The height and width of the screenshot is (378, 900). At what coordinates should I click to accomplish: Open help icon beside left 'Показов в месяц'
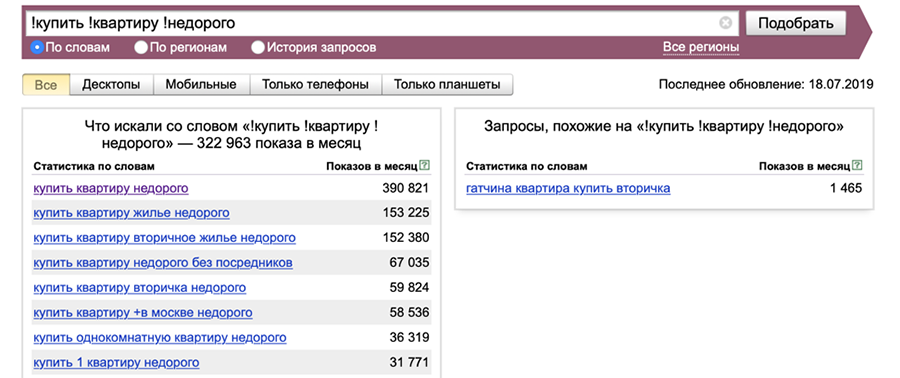(x=424, y=166)
